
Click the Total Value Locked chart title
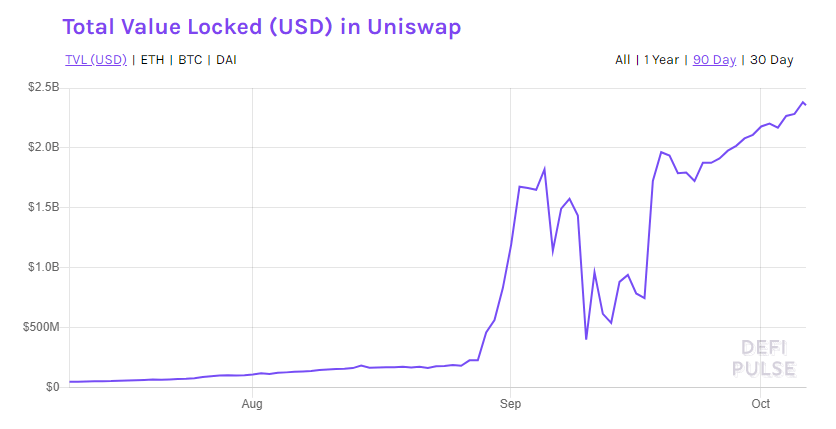[262, 27]
